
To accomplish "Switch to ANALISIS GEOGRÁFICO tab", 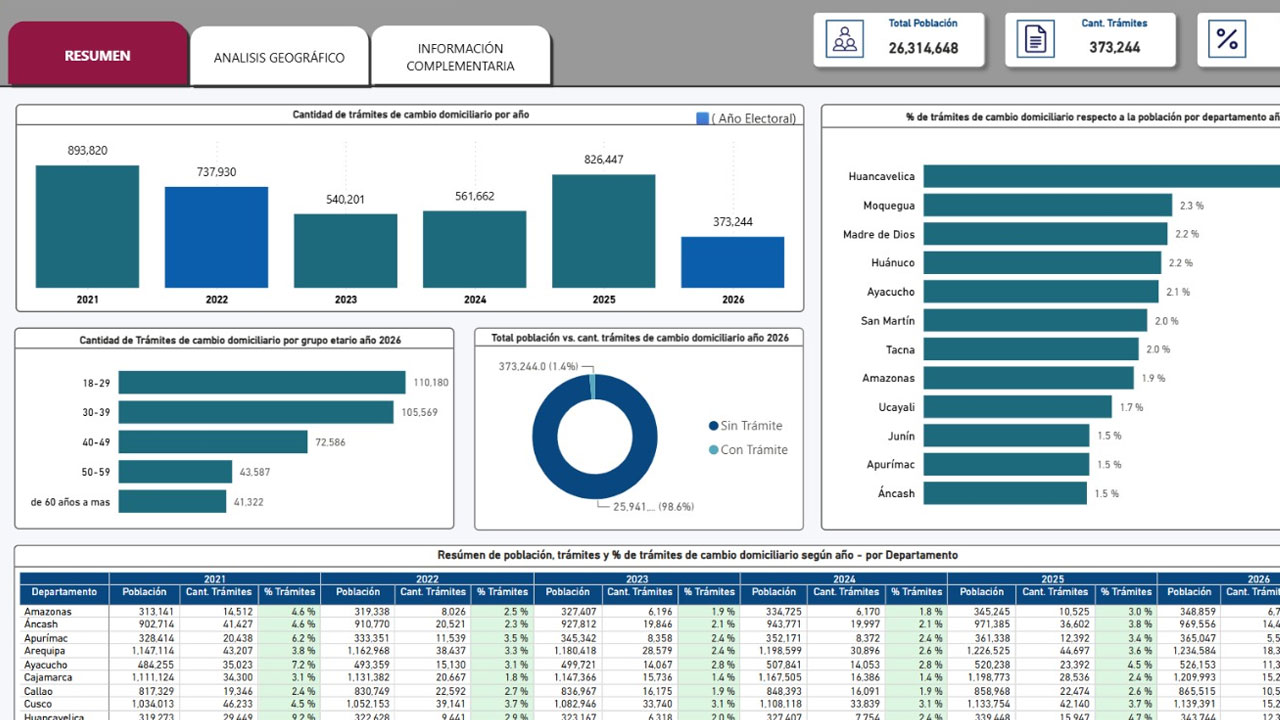I will click(279, 57).
